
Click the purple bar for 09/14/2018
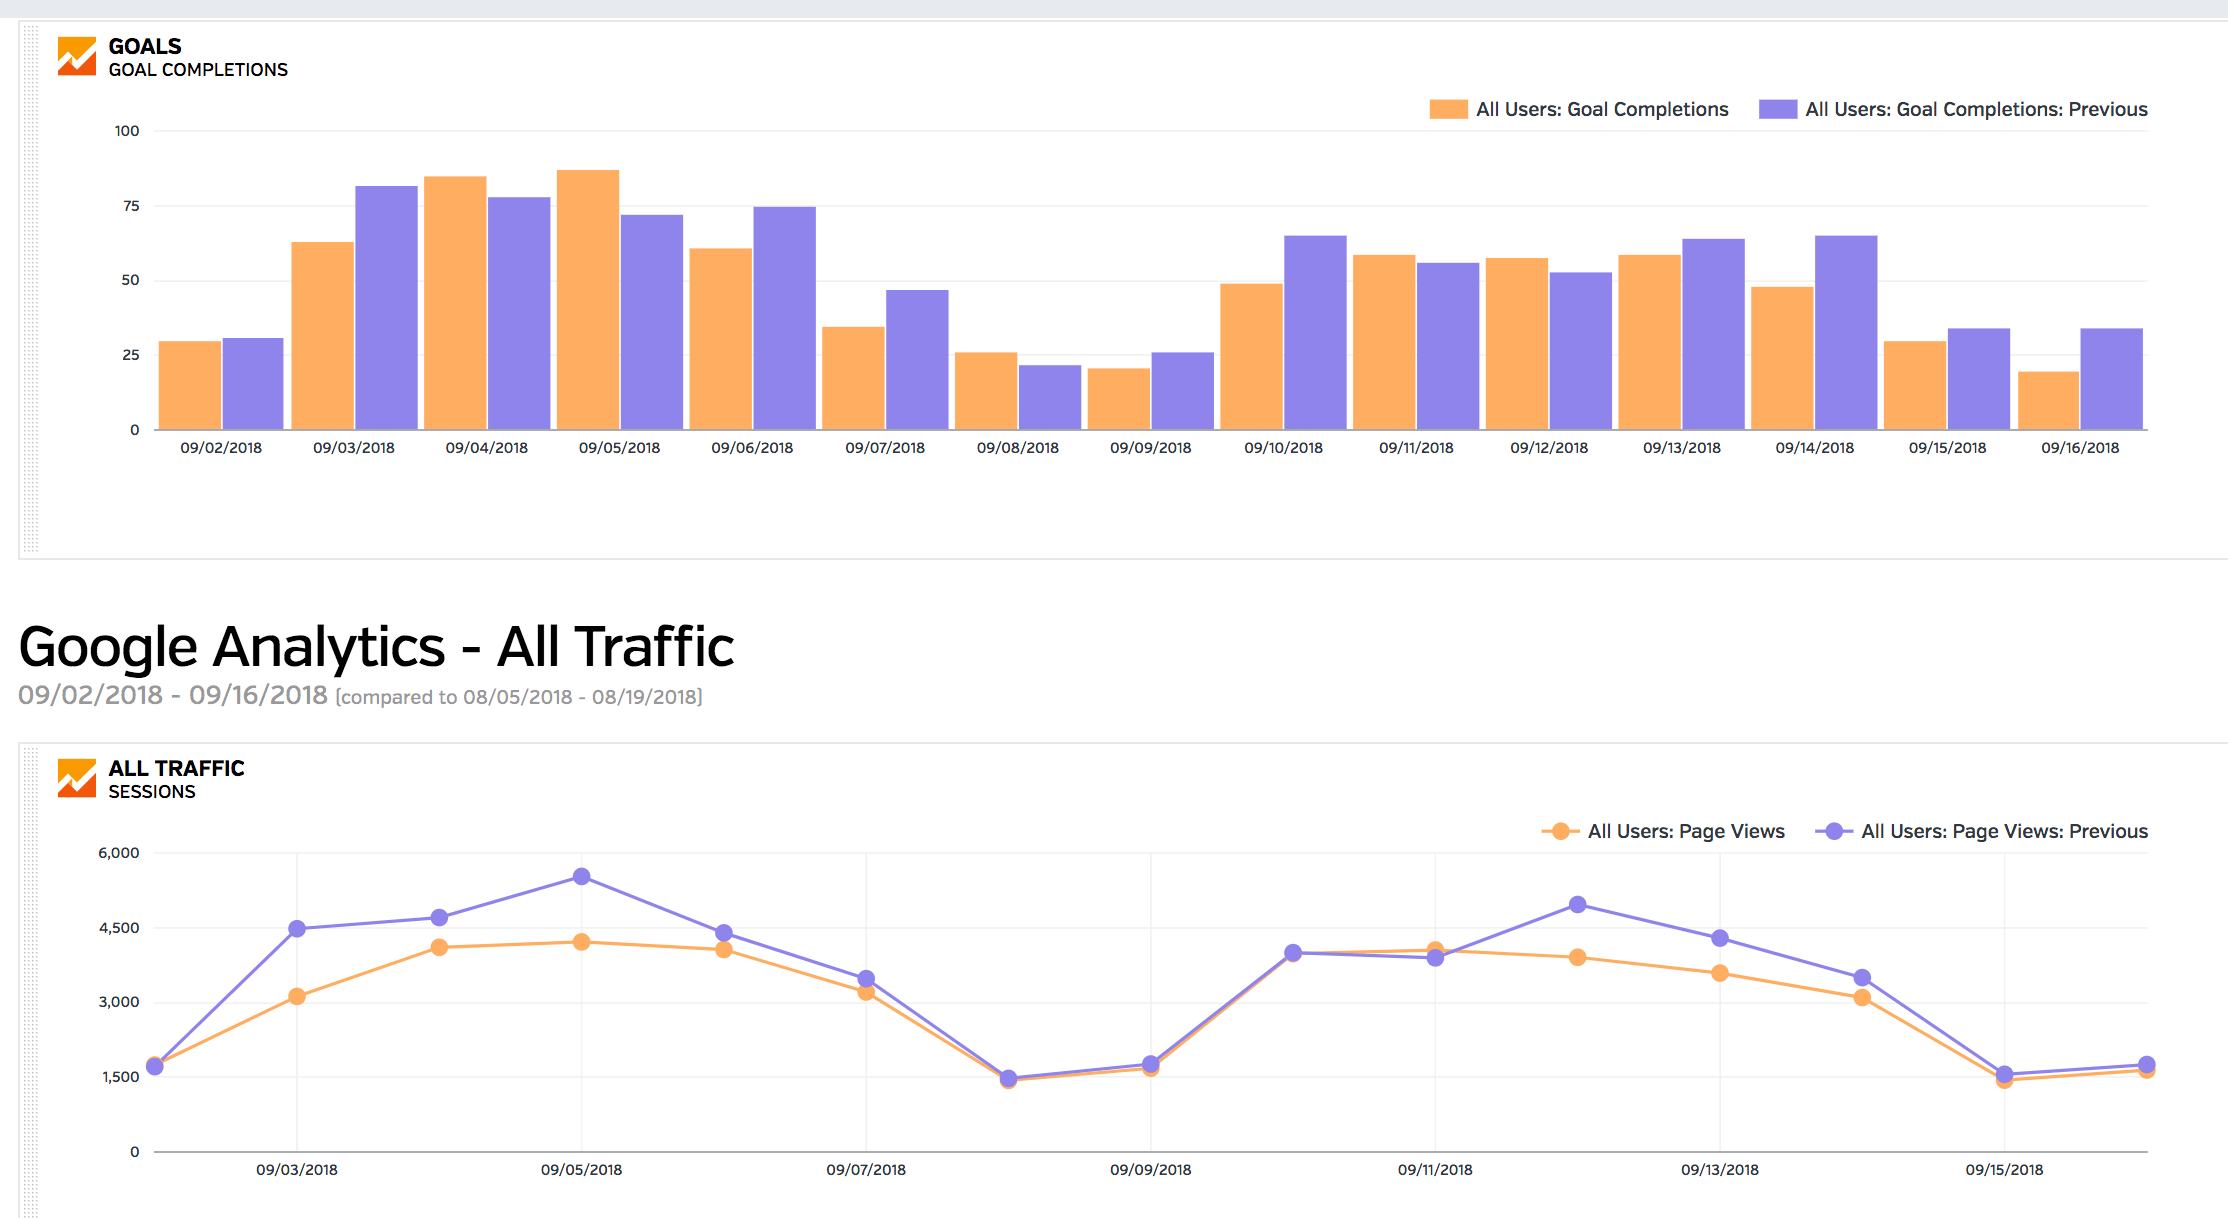pos(1846,333)
